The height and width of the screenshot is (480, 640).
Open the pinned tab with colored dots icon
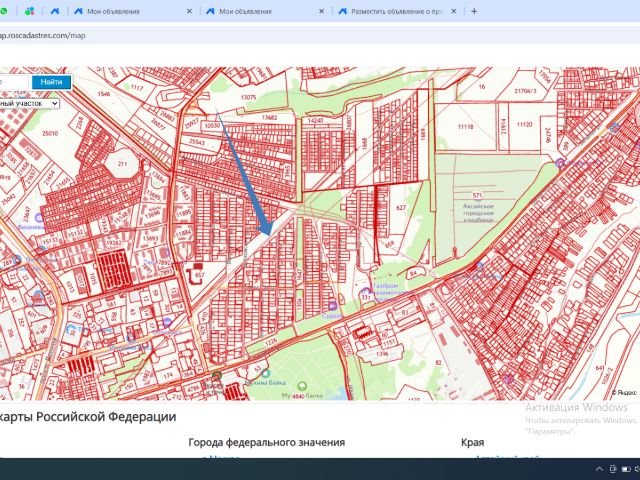coord(29,11)
